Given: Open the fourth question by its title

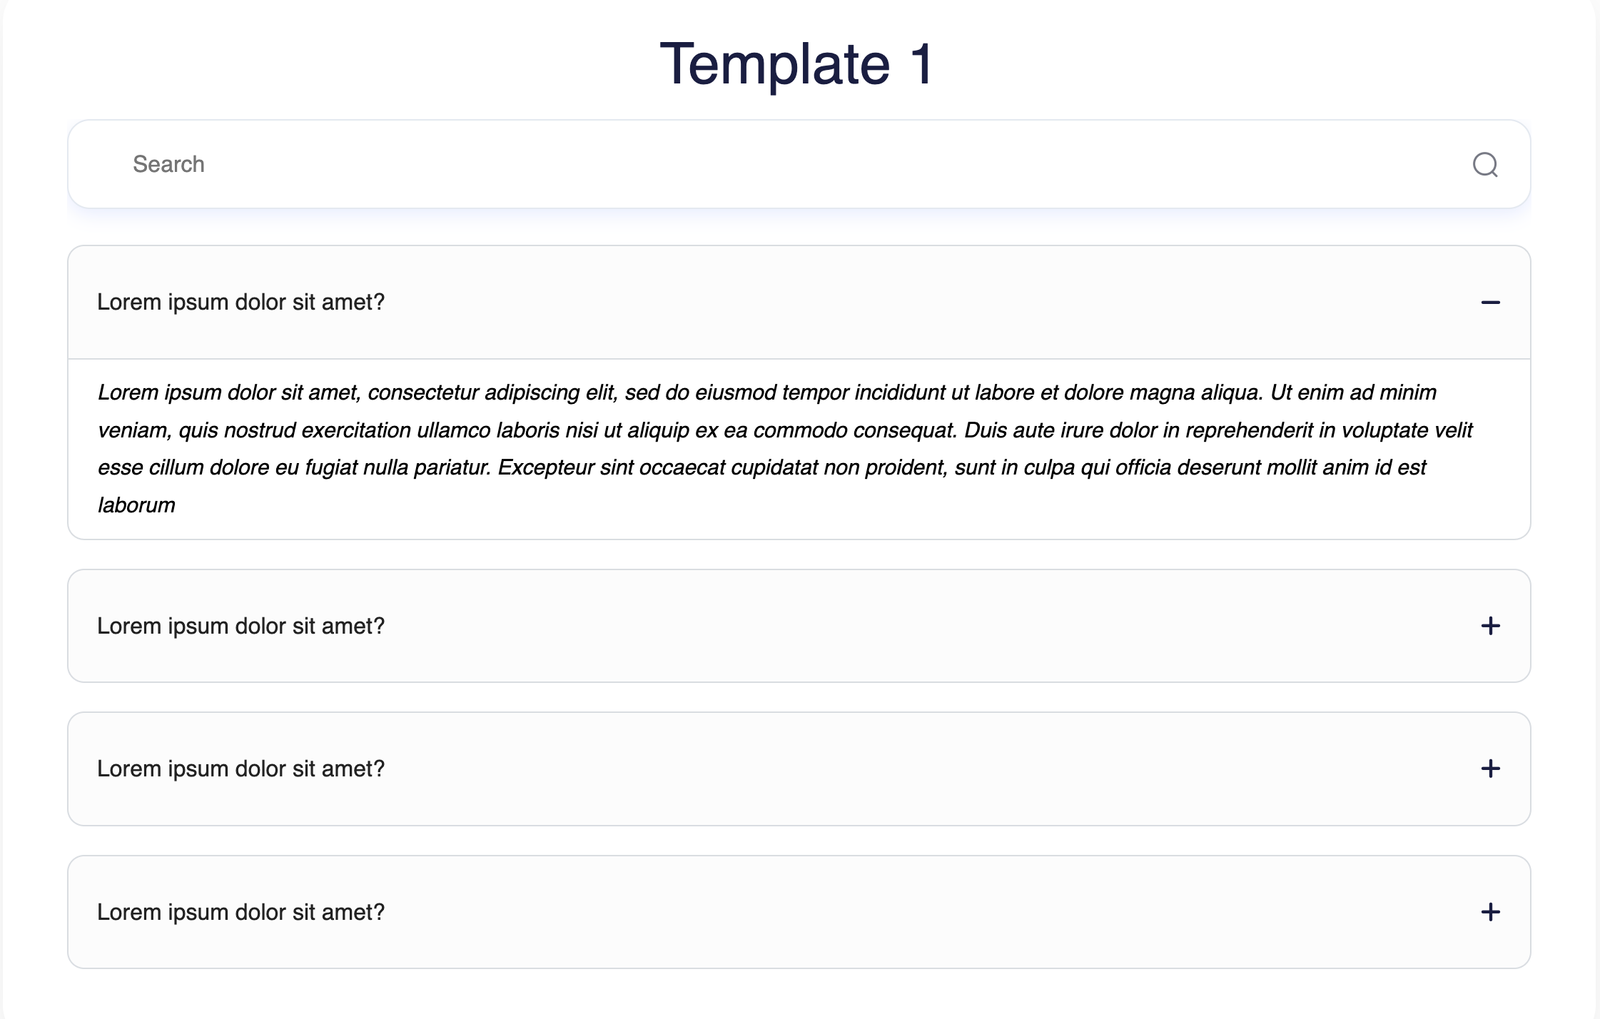Looking at the screenshot, I should 241,912.
